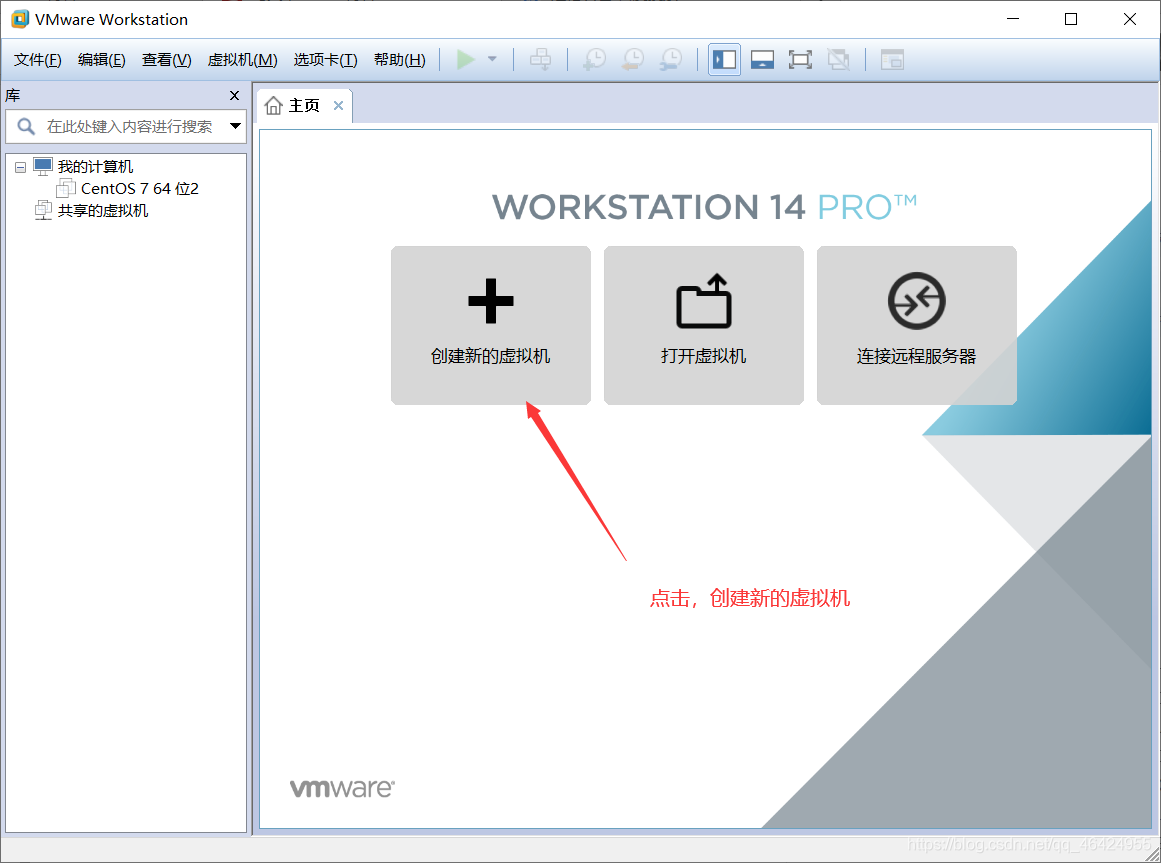This screenshot has height=863, width=1161.
Task: Click the revert to snapshot toolbar icon
Action: coord(633,59)
